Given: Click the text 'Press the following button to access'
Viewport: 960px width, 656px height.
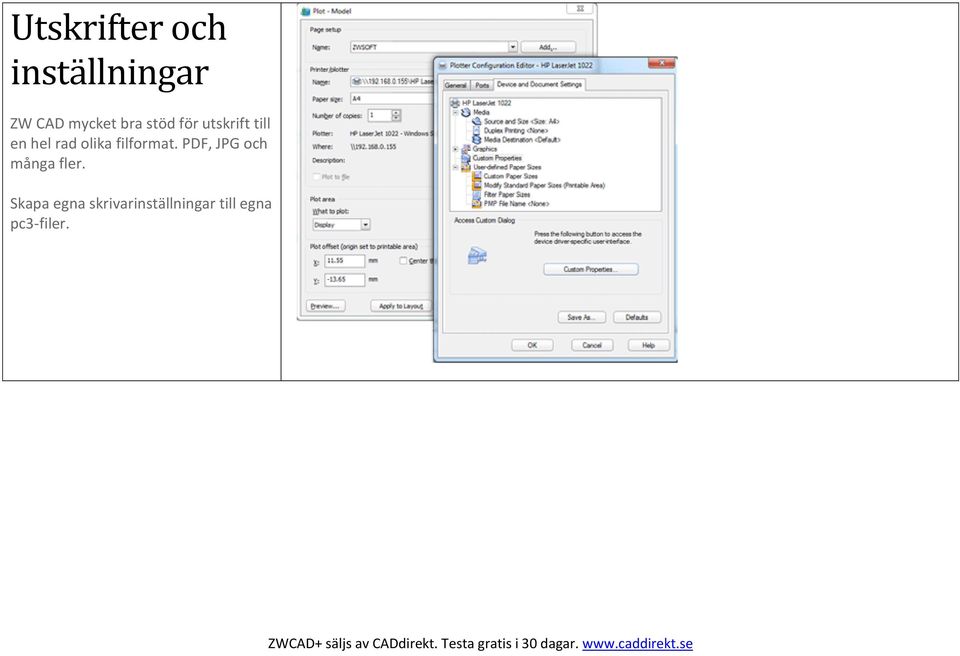Looking at the screenshot, I should (x=588, y=234).
